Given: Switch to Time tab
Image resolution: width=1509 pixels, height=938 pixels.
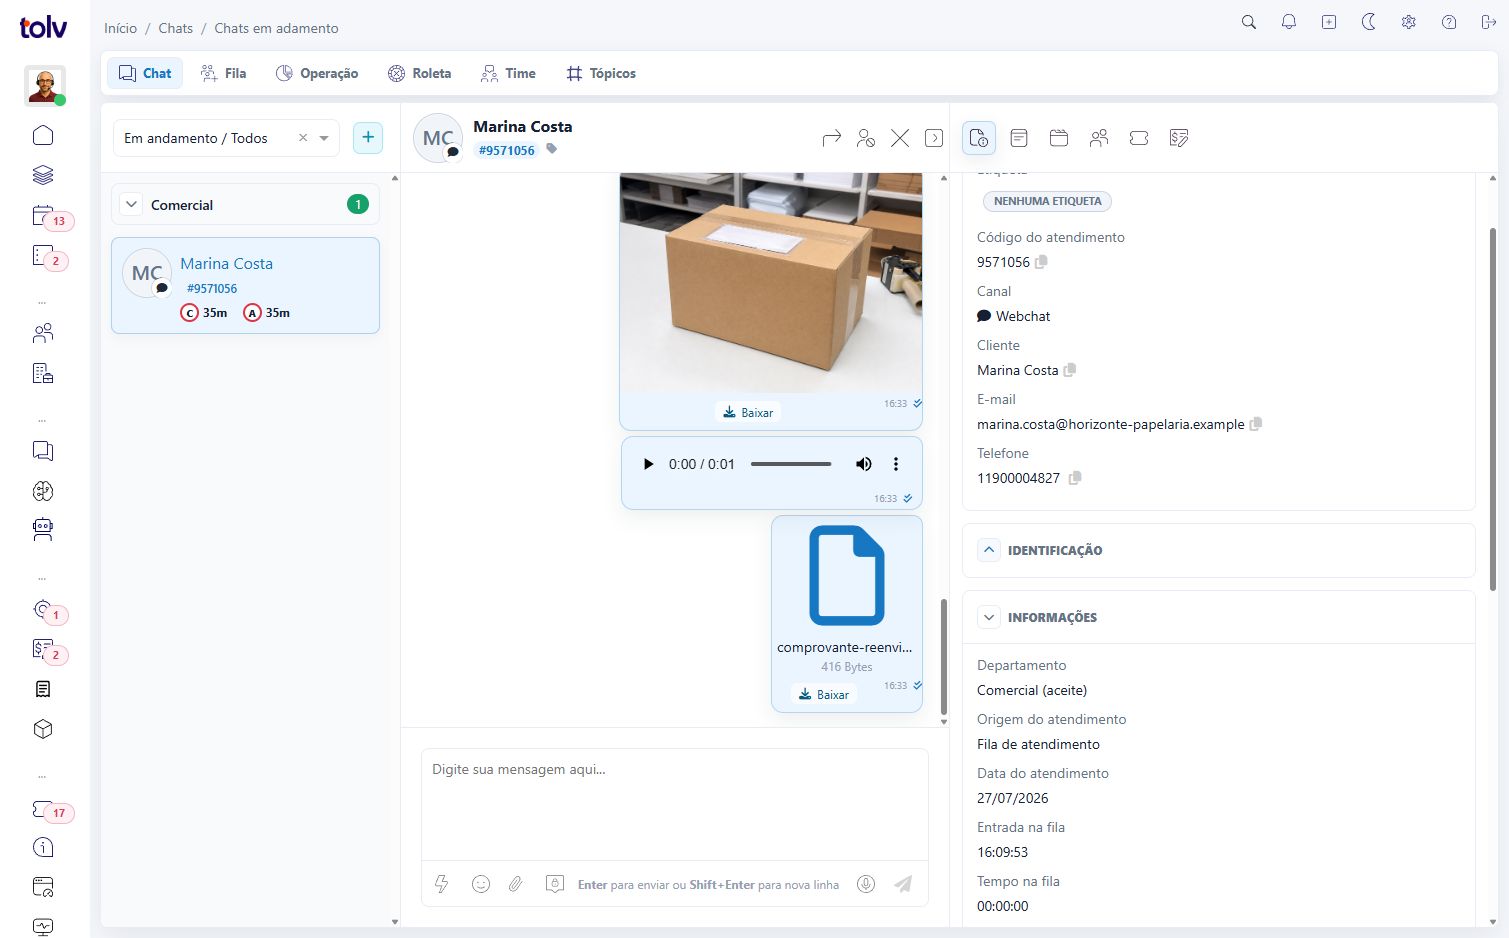Looking at the screenshot, I should coord(508,73).
